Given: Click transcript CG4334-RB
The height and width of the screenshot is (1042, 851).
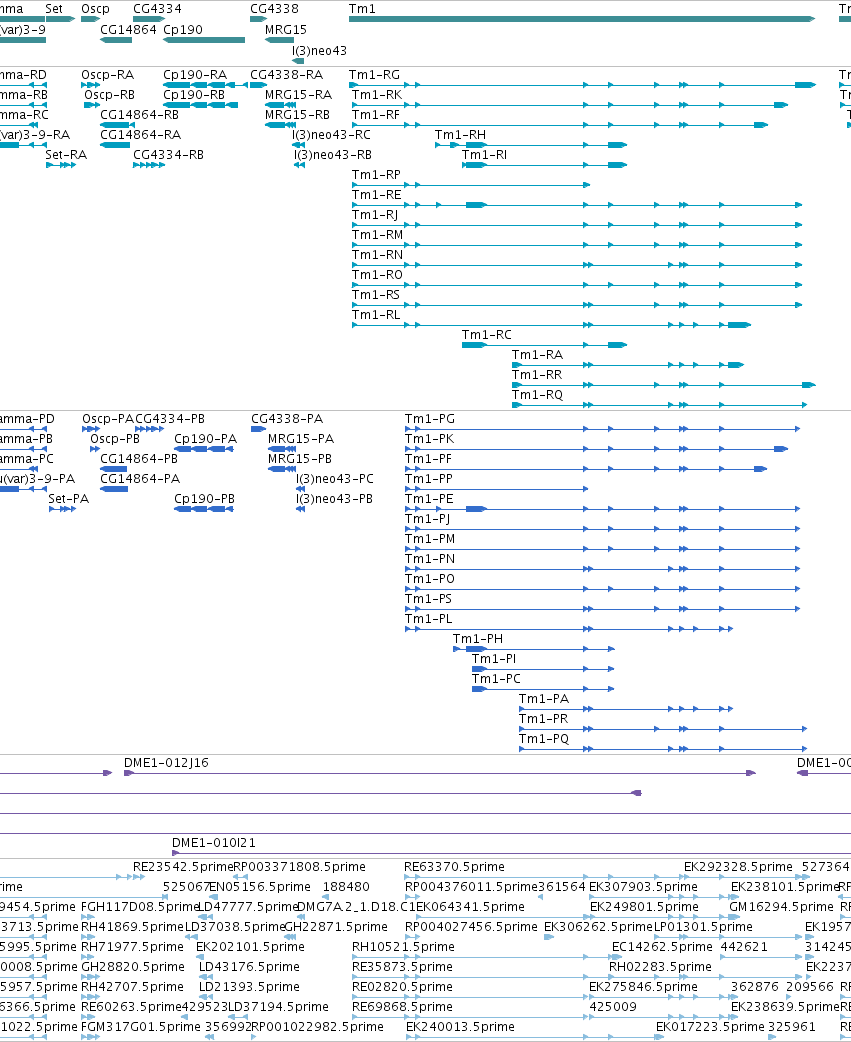Looking at the screenshot, I should pyautogui.click(x=169, y=155).
